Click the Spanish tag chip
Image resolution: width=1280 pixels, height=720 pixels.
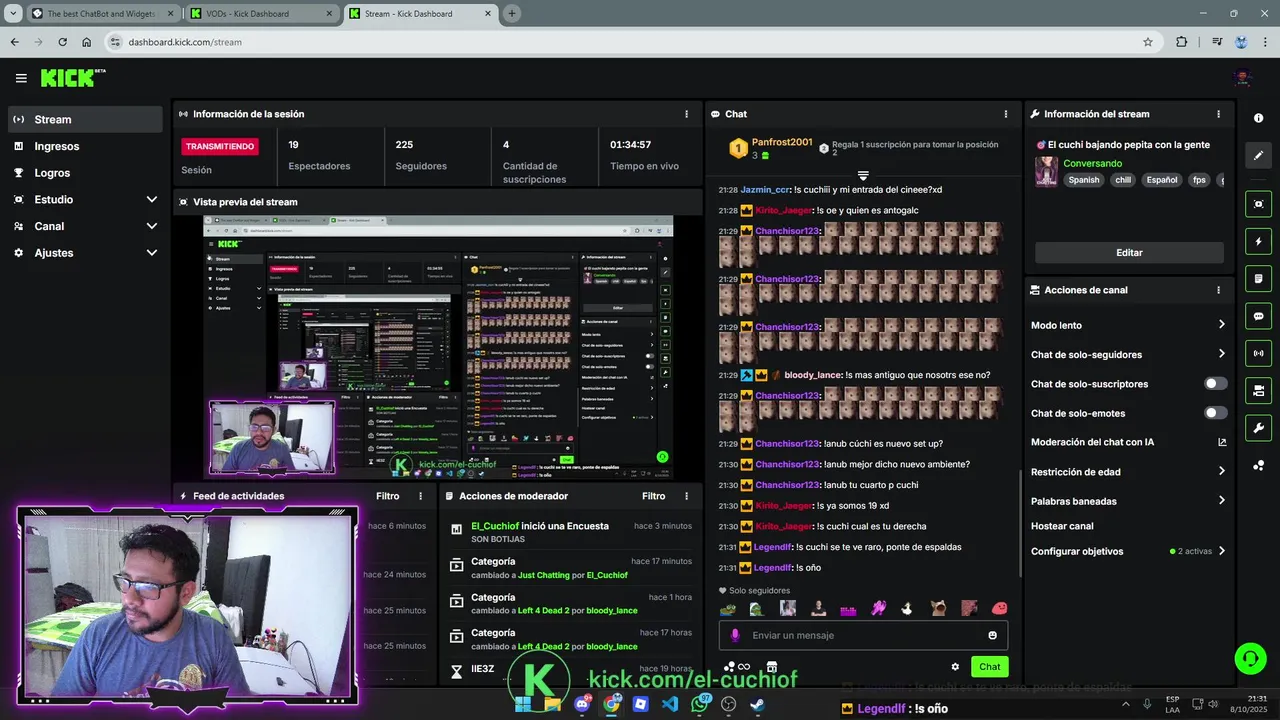coord(1083,180)
